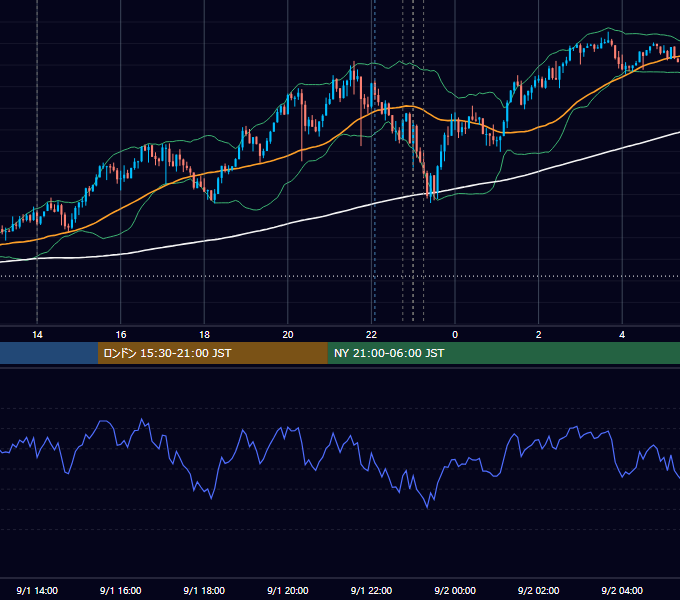
Task: Click the 4 hour axis label
Action: coord(622,335)
